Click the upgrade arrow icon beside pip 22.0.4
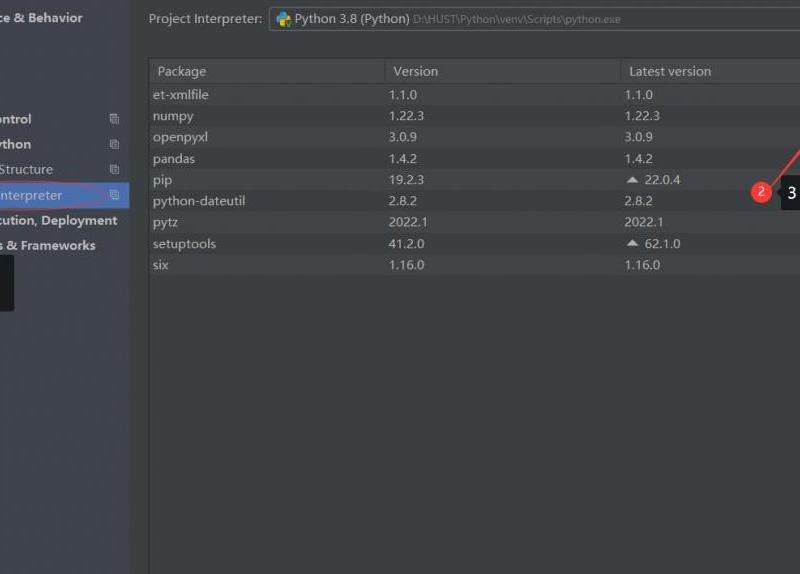 tap(631, 180)
